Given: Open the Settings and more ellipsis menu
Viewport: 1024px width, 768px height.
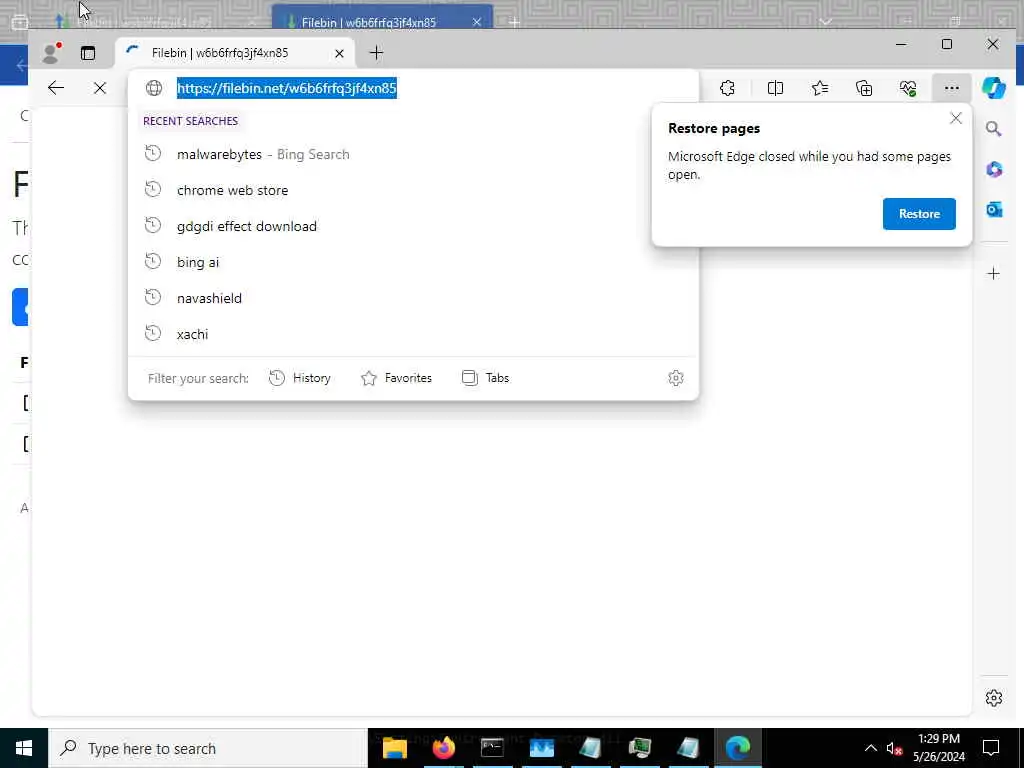Looking at the screenshot, I should coord(952,88).
